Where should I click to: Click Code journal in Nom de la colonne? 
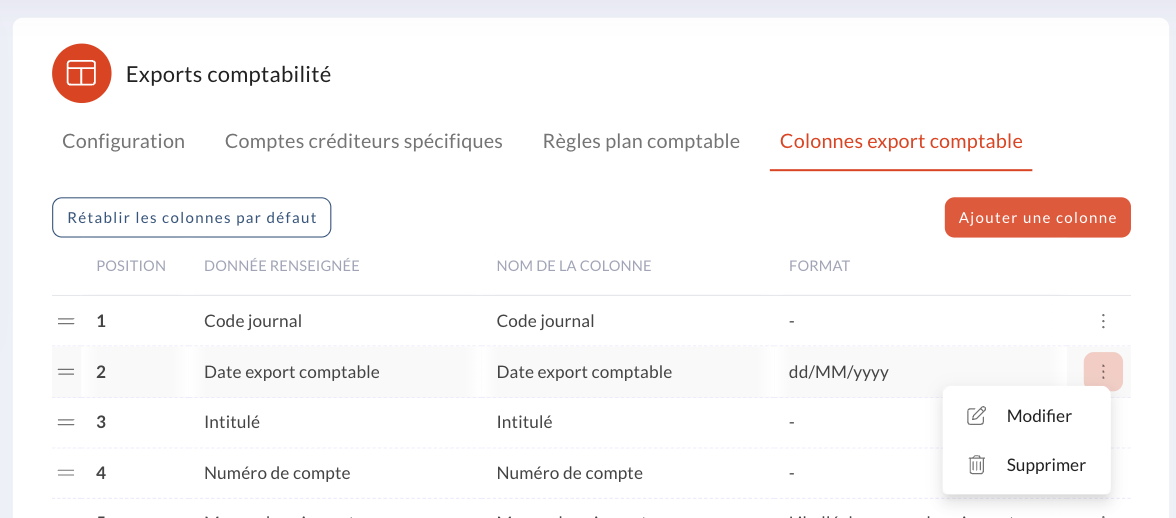click(545, 322)
